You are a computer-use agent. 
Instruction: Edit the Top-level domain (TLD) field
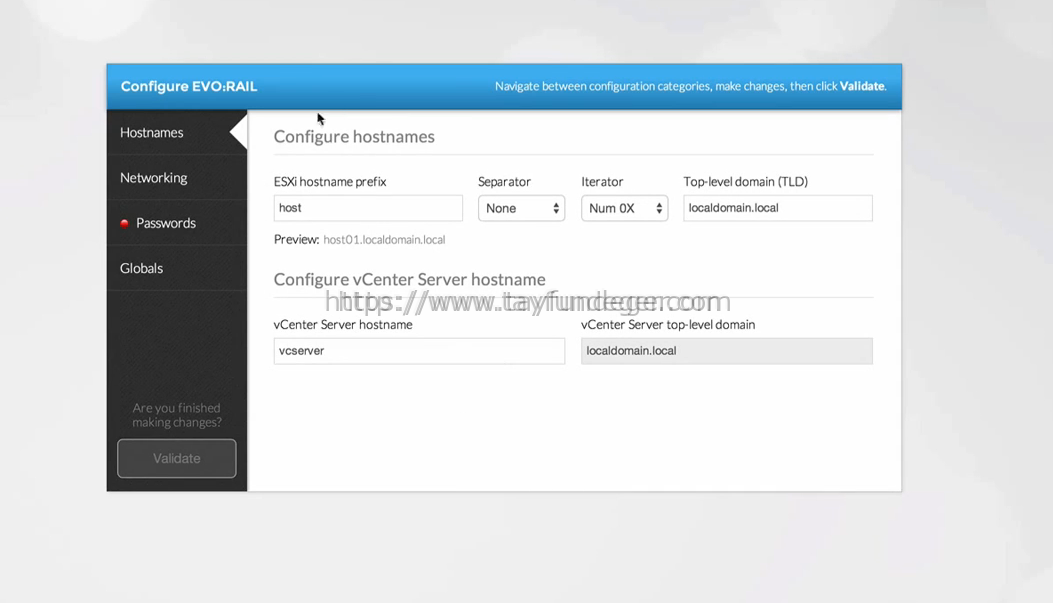[x=778, y=208]
